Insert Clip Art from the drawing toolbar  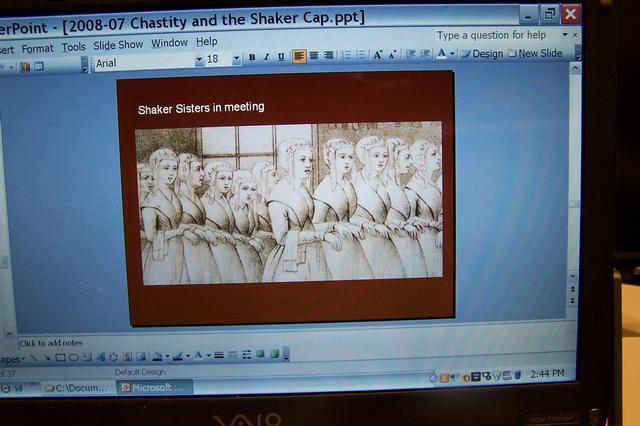tap(127, 357)
